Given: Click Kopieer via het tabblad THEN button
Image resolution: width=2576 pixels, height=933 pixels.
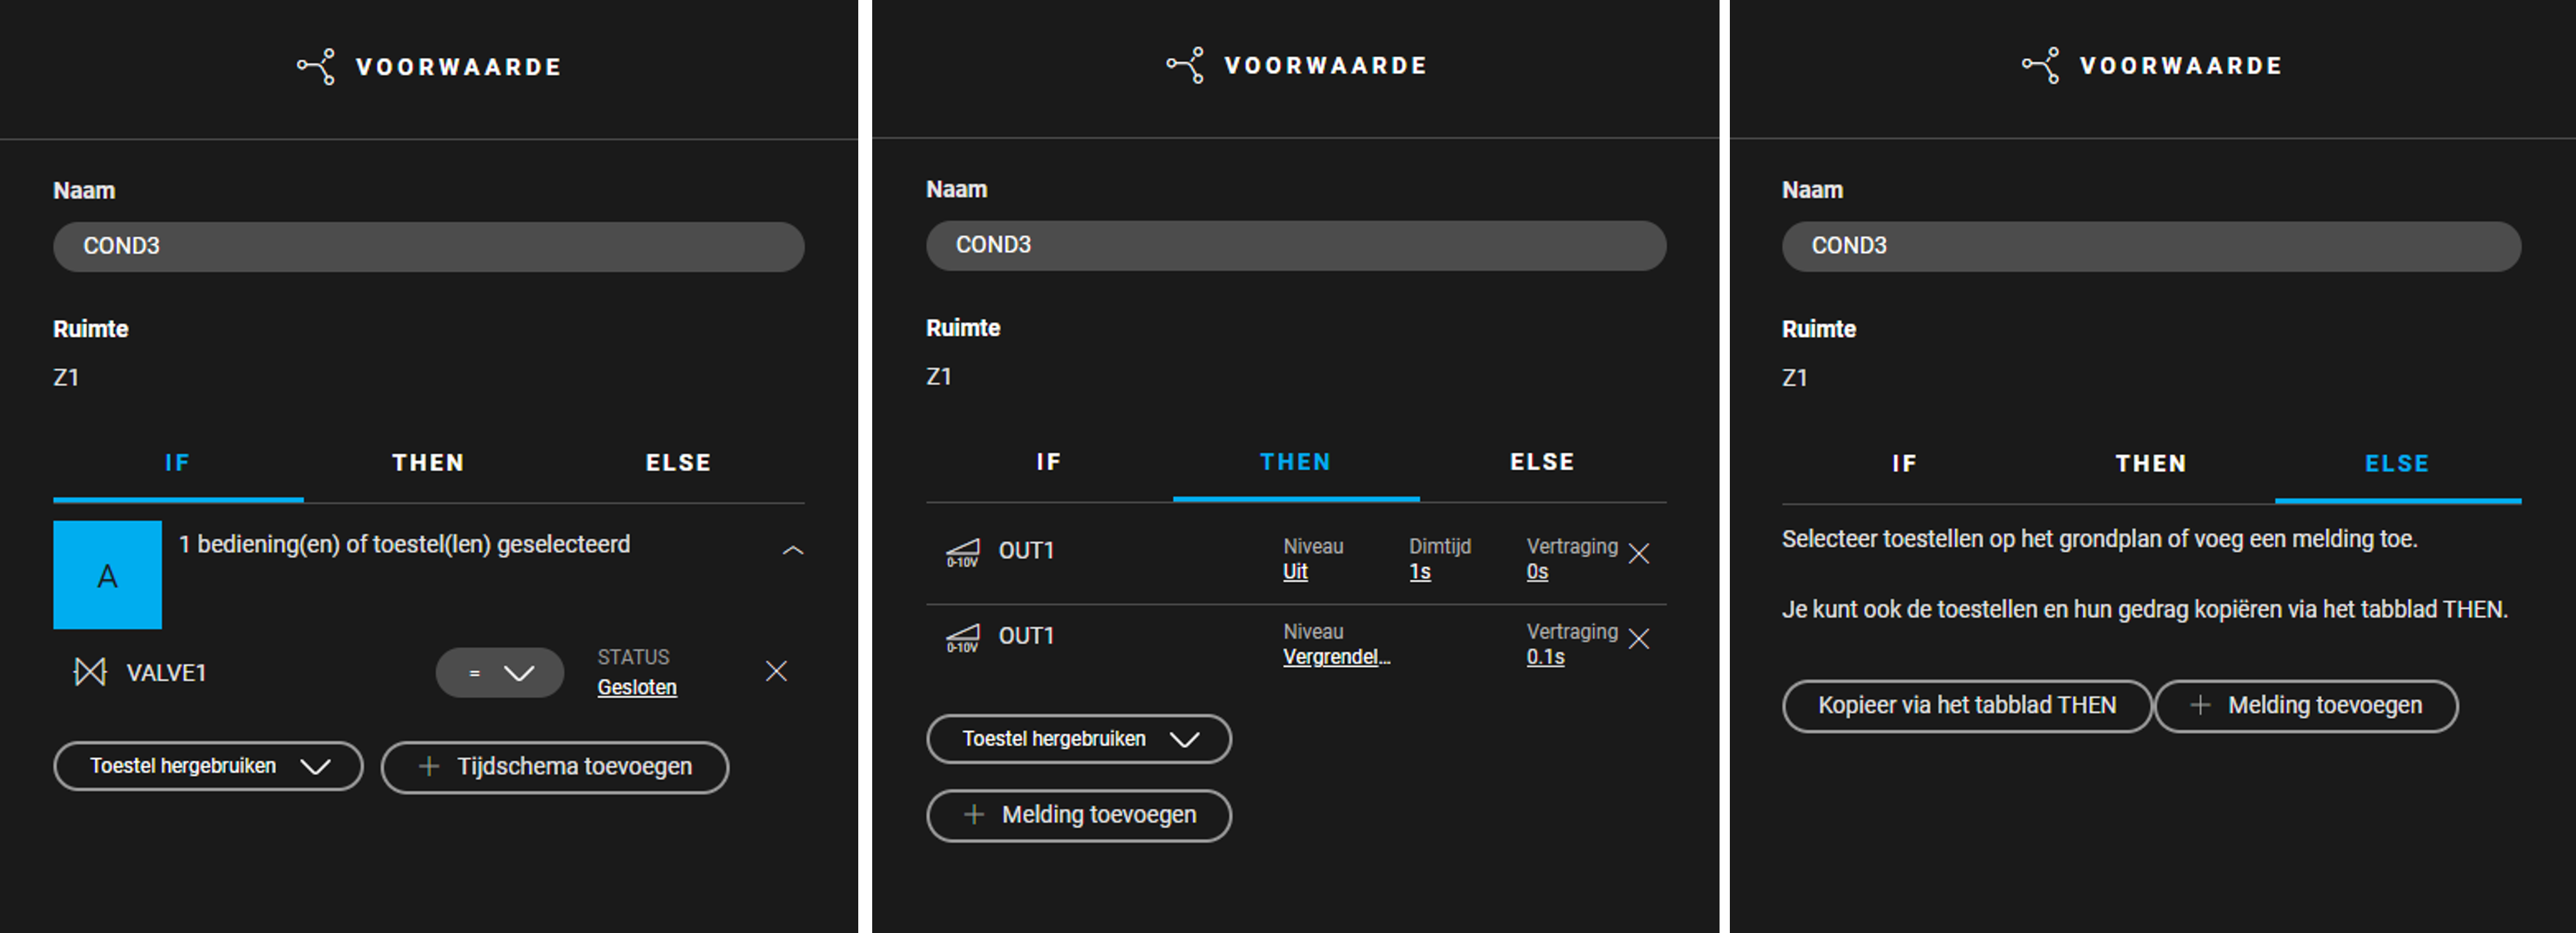Looking at the screenshot, I should [x=1967, y=706].
